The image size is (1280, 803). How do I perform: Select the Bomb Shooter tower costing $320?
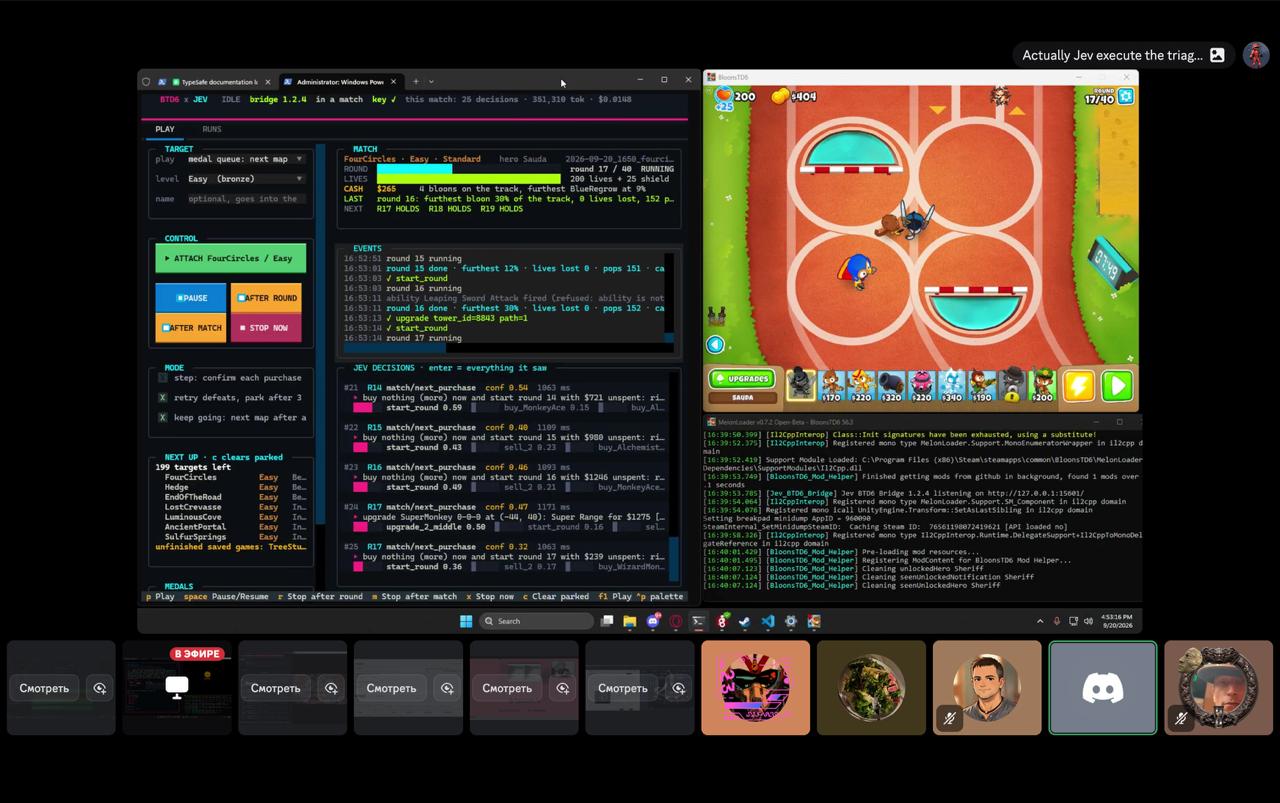pos(891,385)
